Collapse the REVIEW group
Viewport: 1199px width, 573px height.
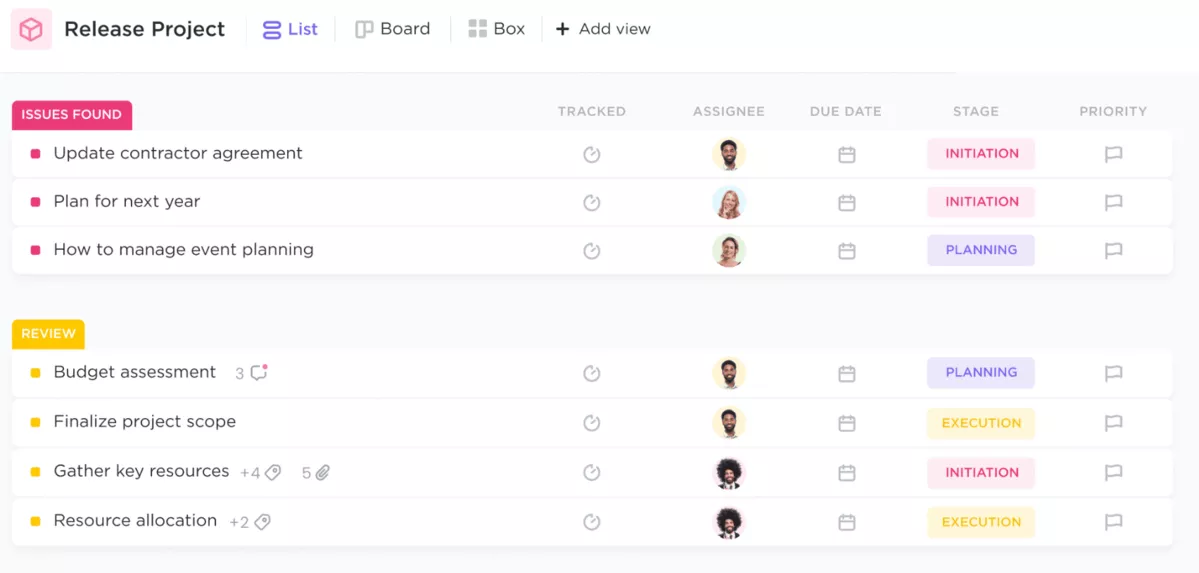coord(48,334)
